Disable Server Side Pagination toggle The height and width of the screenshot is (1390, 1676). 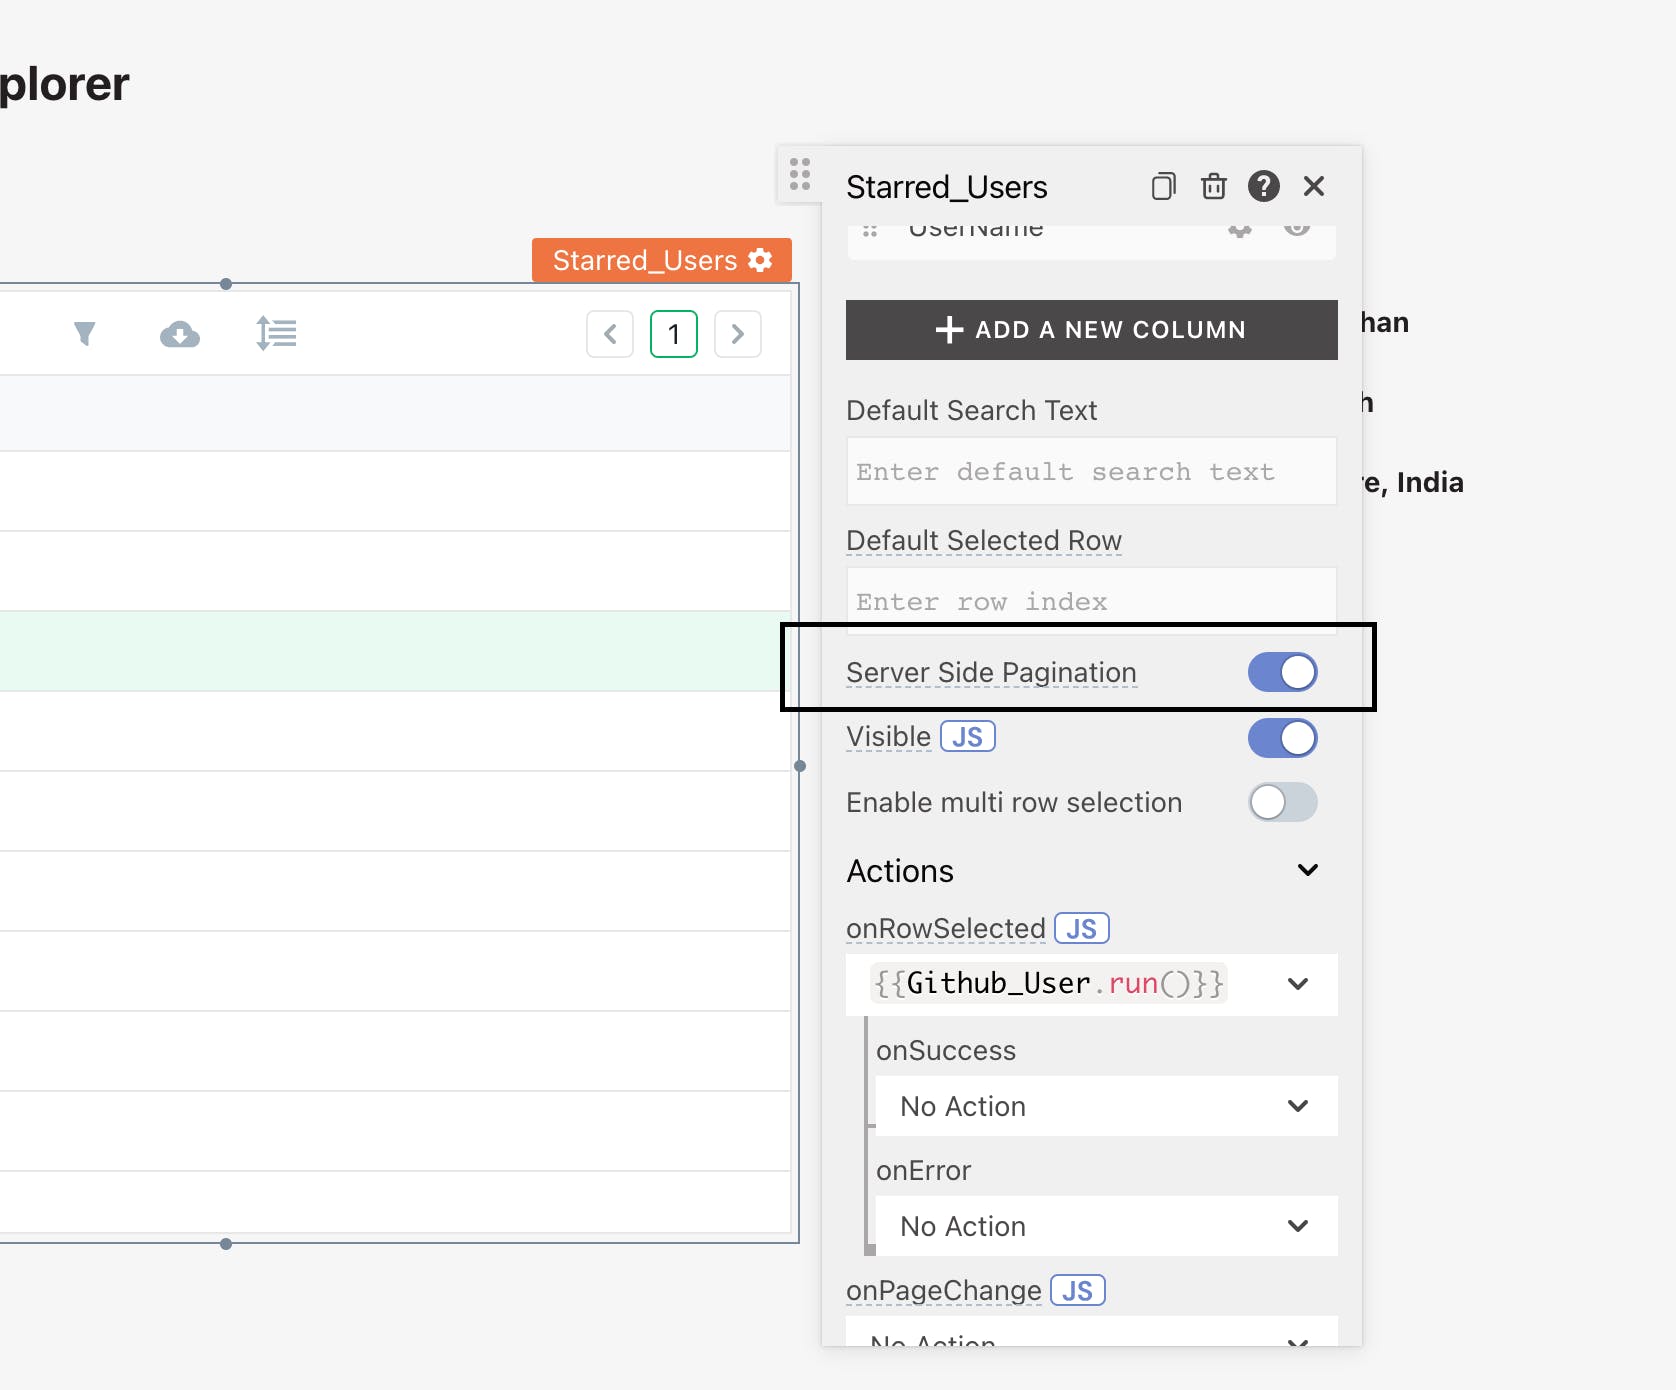[1282, 673]
